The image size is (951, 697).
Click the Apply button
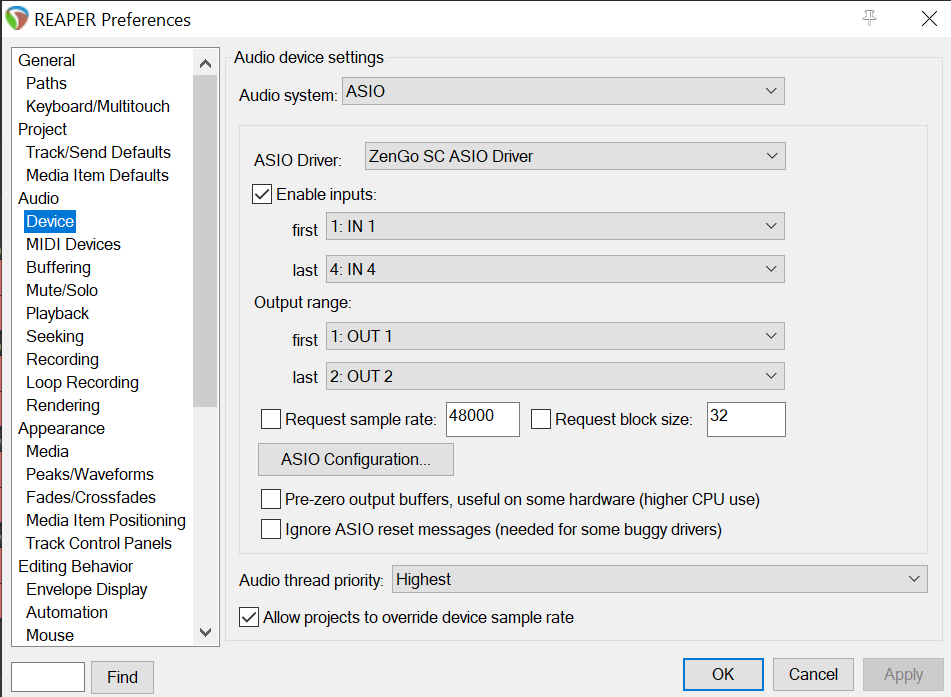tap(903, 675)
